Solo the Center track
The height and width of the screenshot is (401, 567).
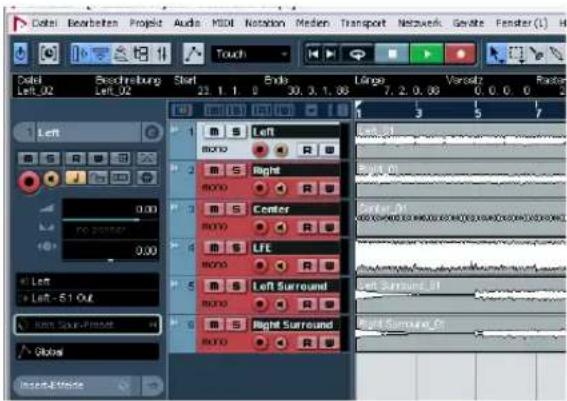pyautogui.click(x=236, y=209)
